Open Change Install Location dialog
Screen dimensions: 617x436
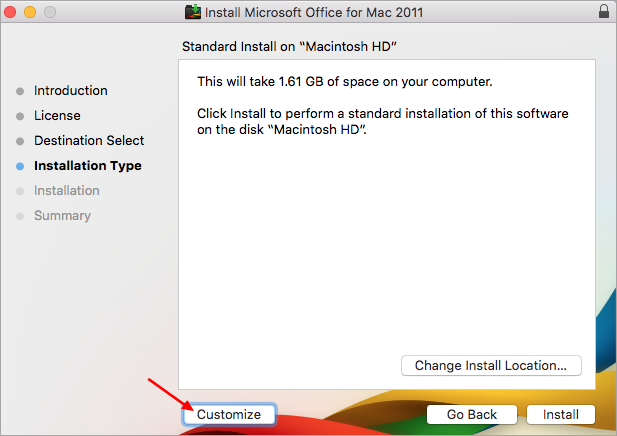tap(491, 365)
